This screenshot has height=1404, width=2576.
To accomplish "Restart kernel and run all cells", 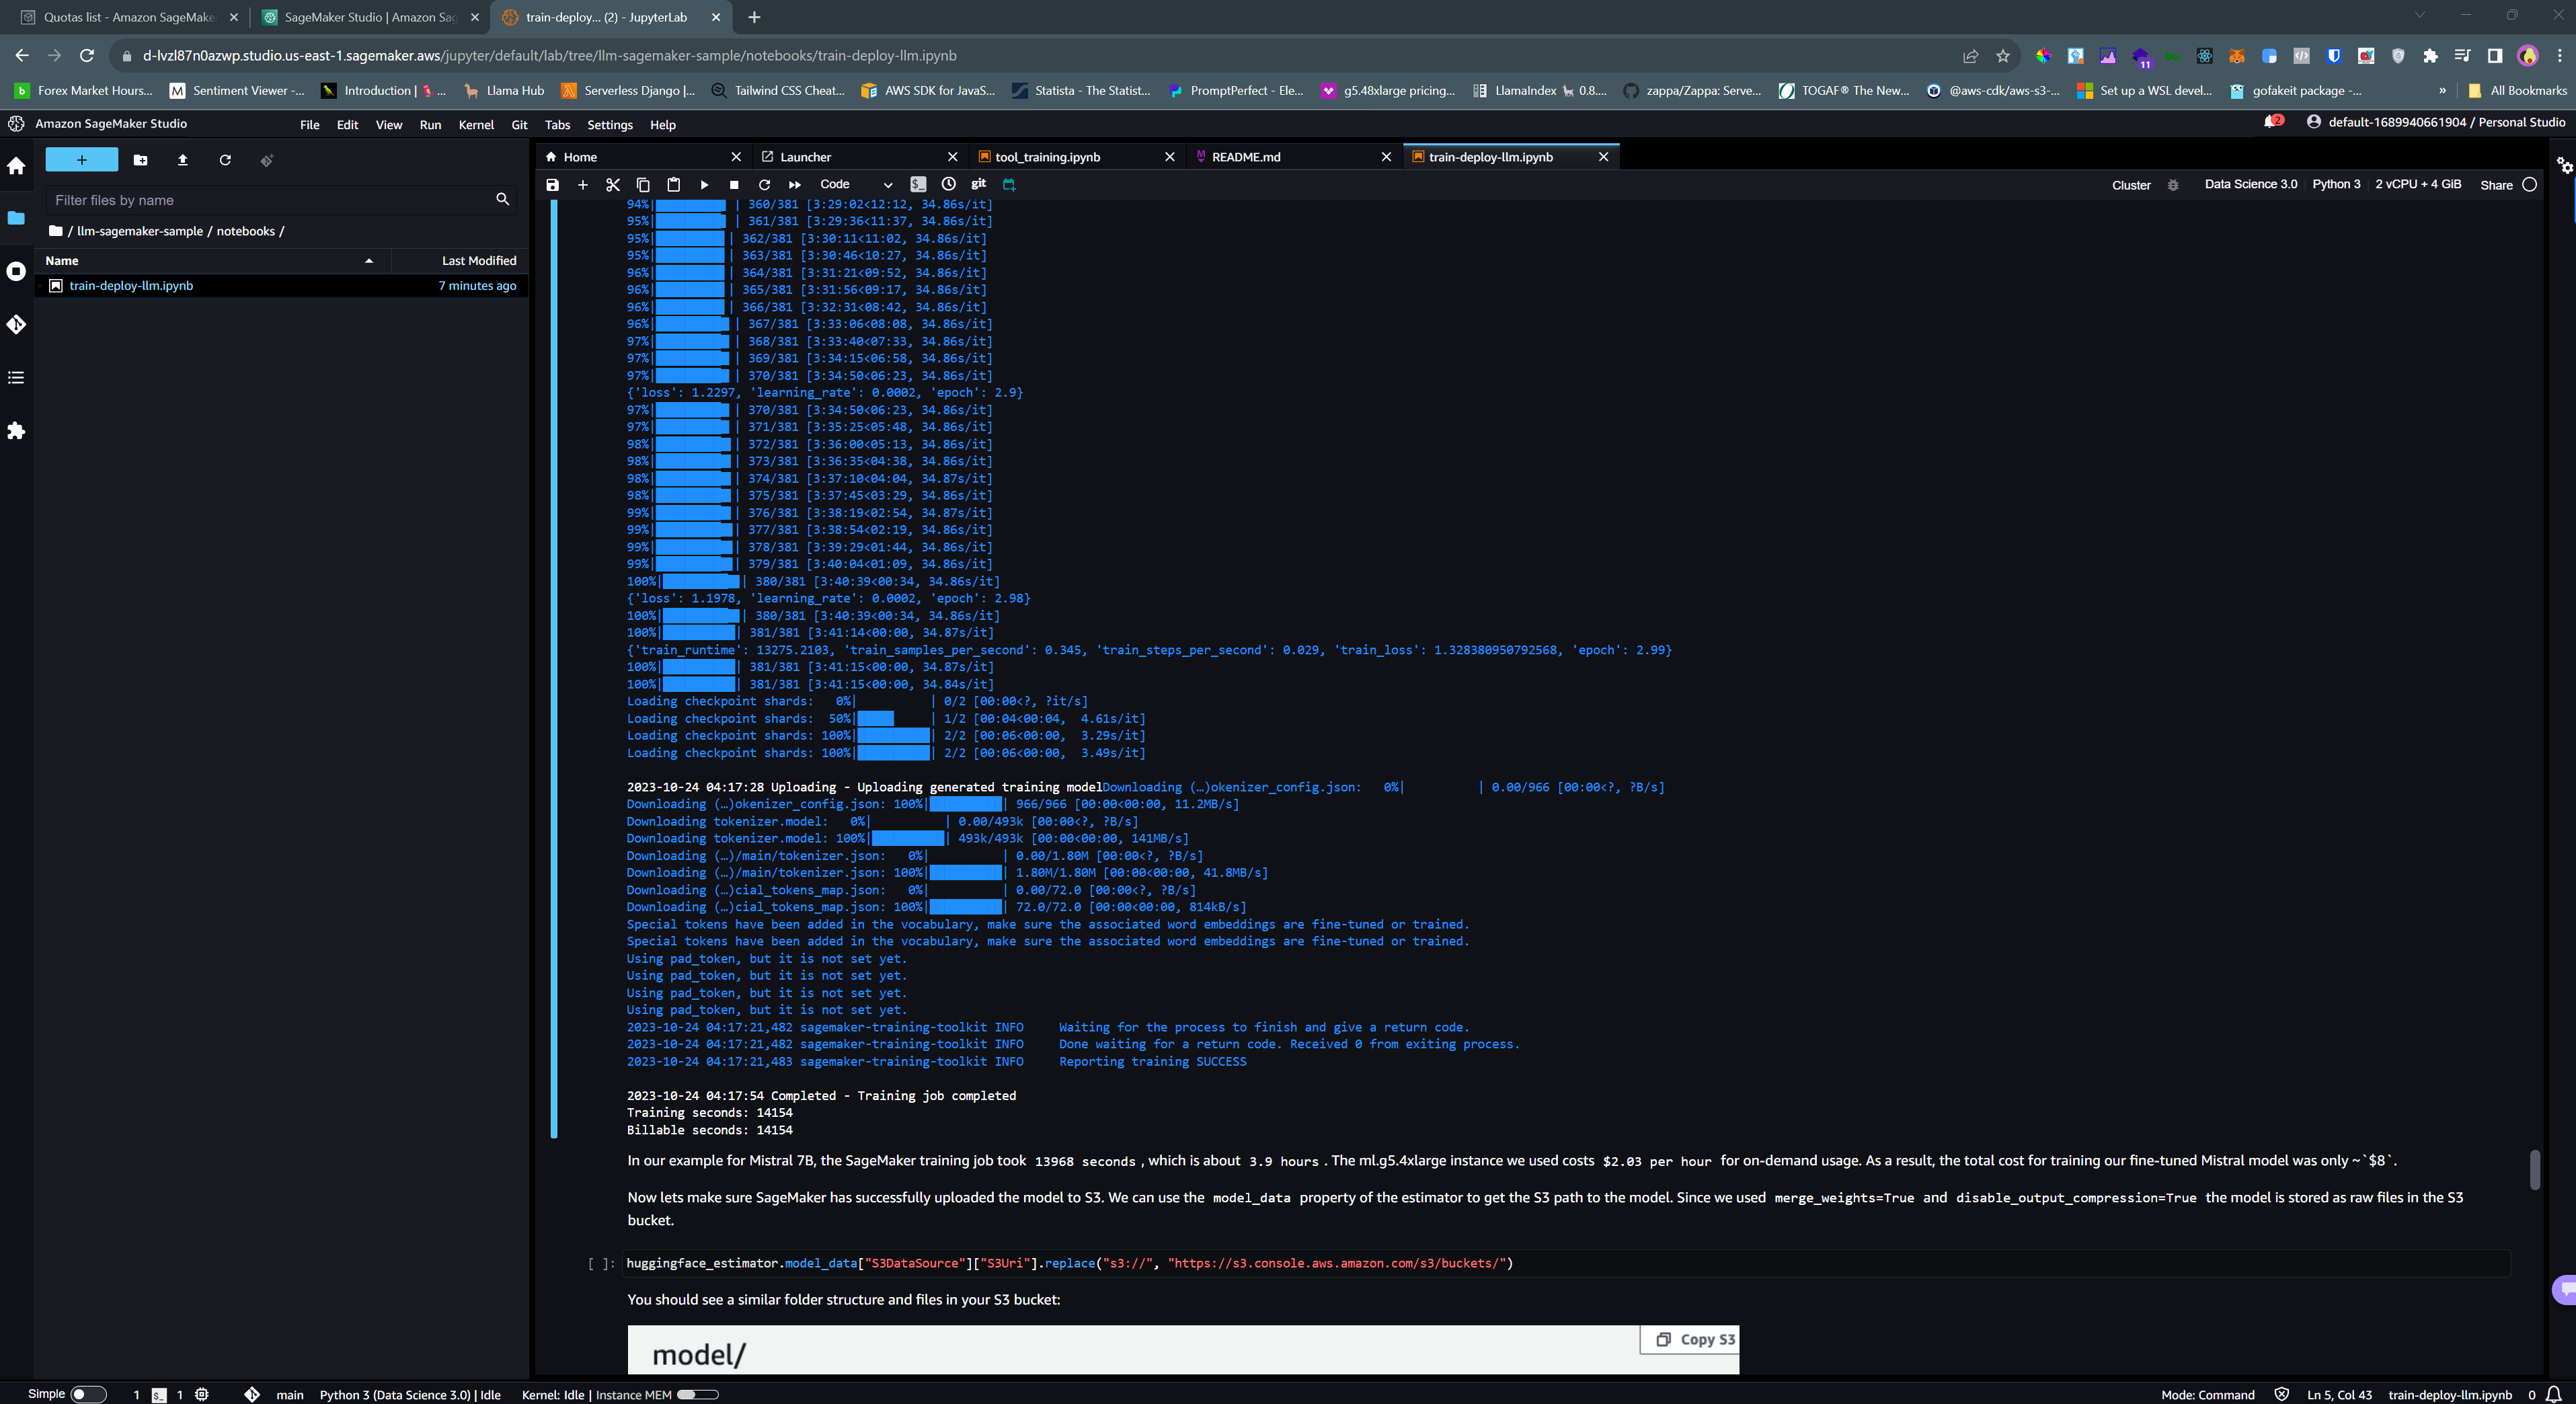I will click(x=795, y=185).
